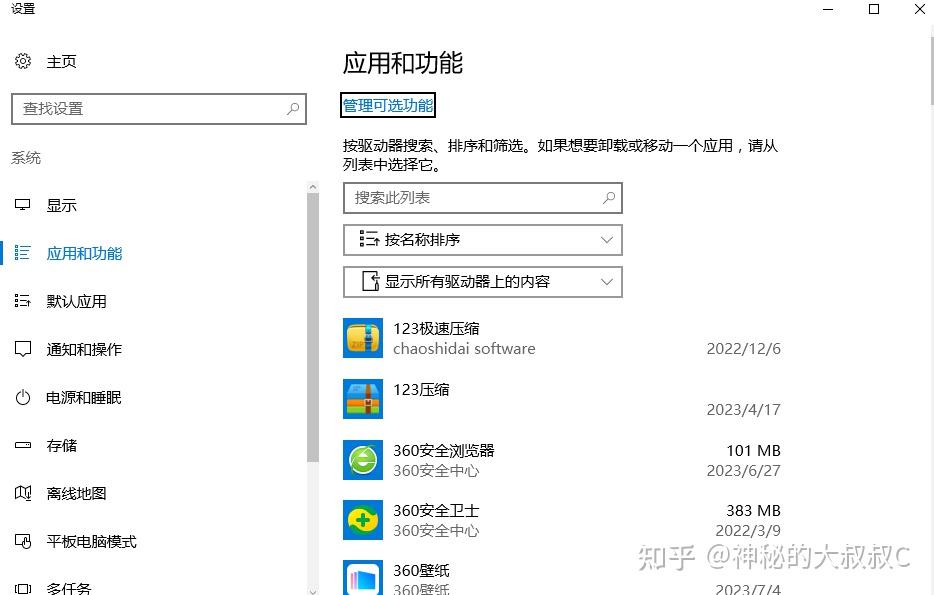Viewport: 934px width, 595px height.
Task: Click the 2022/12/6 install date
Action: tap(743, 348)
